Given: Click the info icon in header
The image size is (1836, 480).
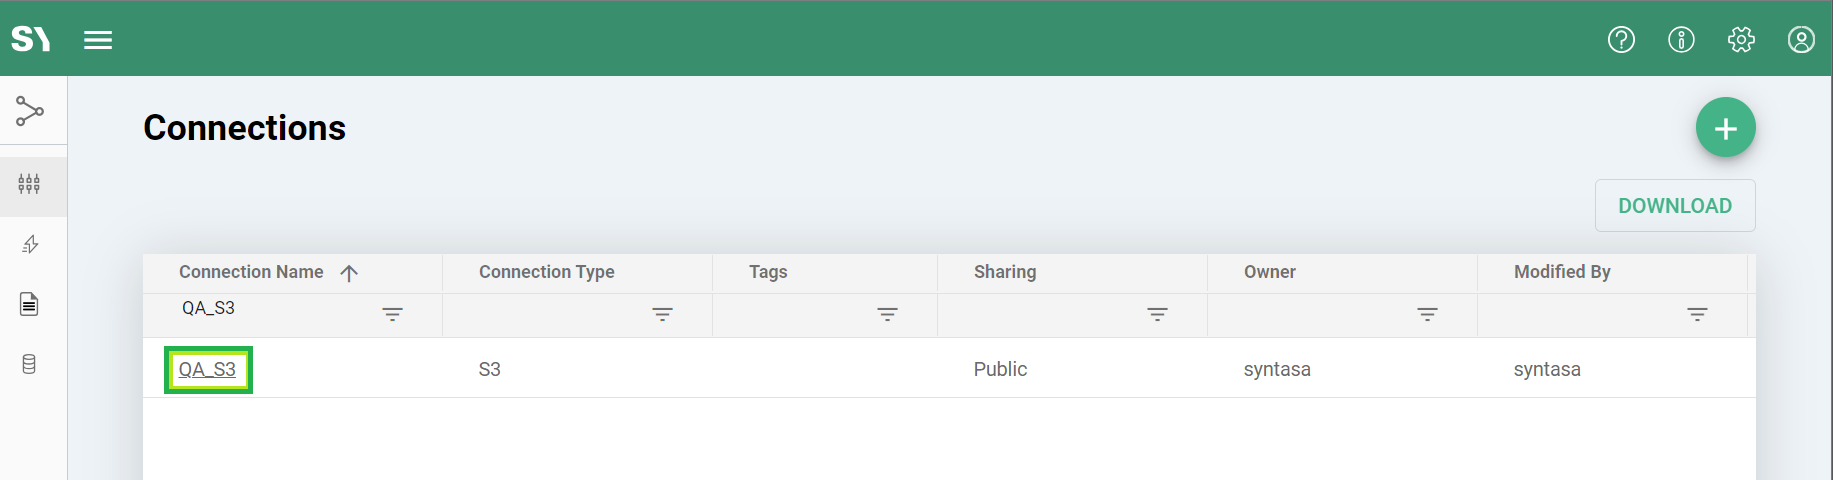Looking at the screenshot, I should pos(1681,40).
